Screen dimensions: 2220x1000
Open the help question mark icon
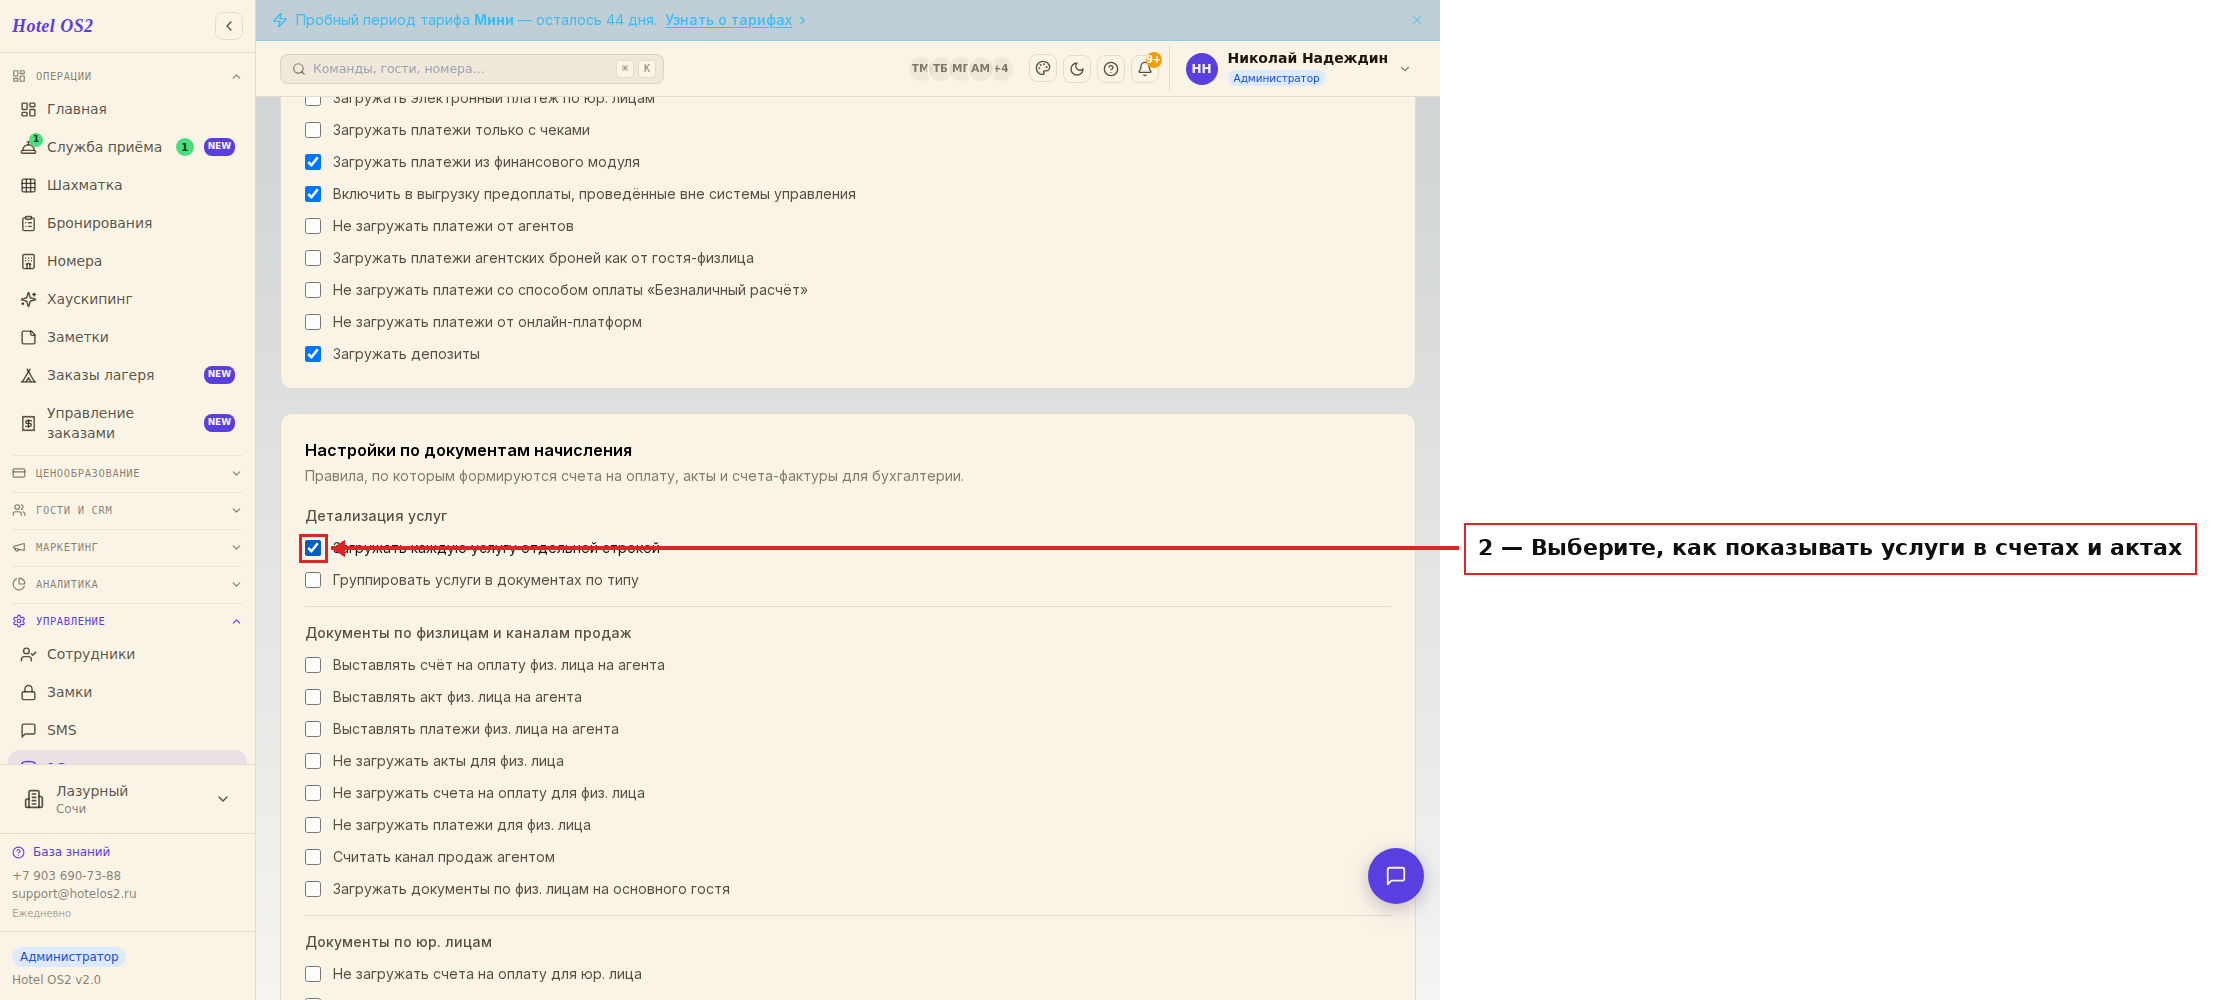coord(1111,69)
